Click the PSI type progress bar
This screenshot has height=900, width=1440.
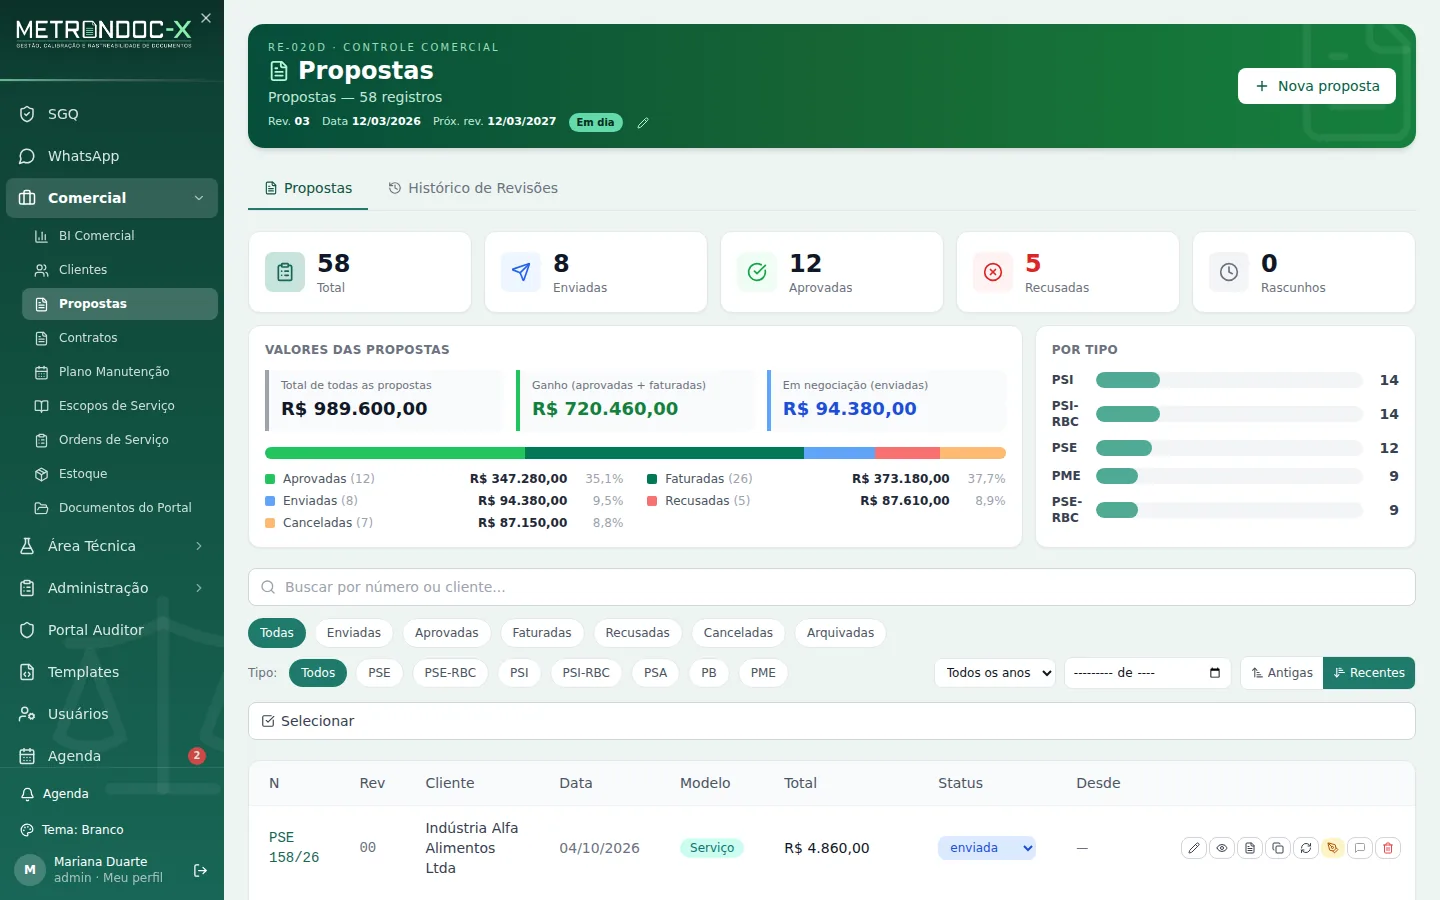coord(1229,380)
